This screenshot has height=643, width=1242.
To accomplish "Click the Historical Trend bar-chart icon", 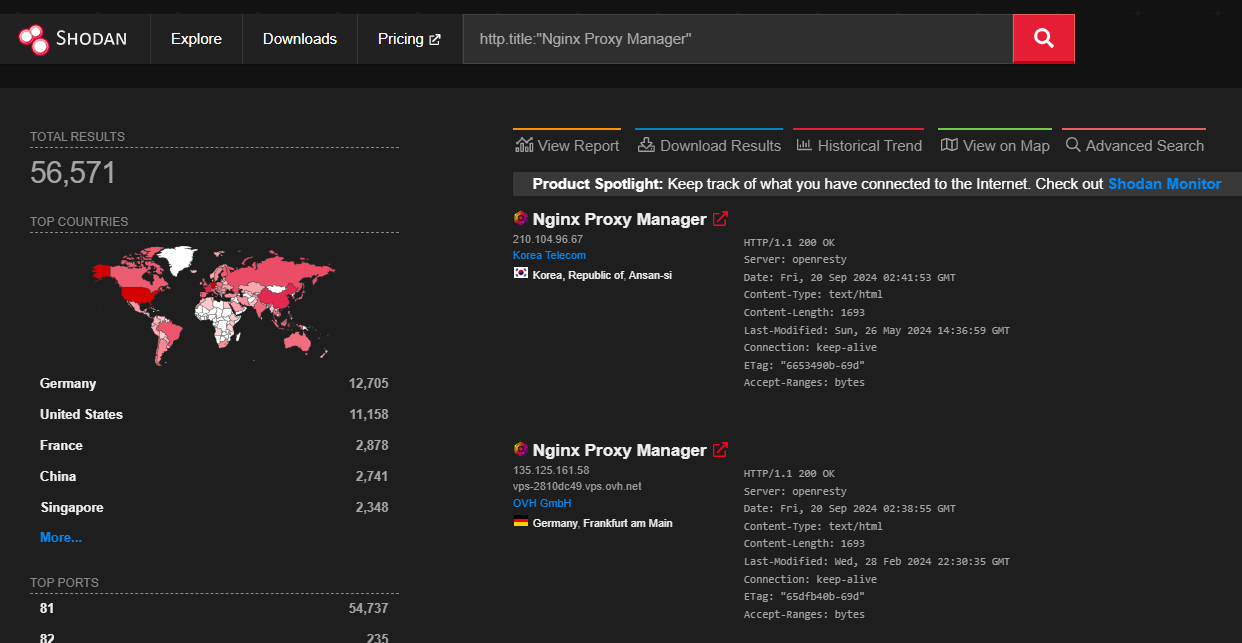I will point(804,145).
